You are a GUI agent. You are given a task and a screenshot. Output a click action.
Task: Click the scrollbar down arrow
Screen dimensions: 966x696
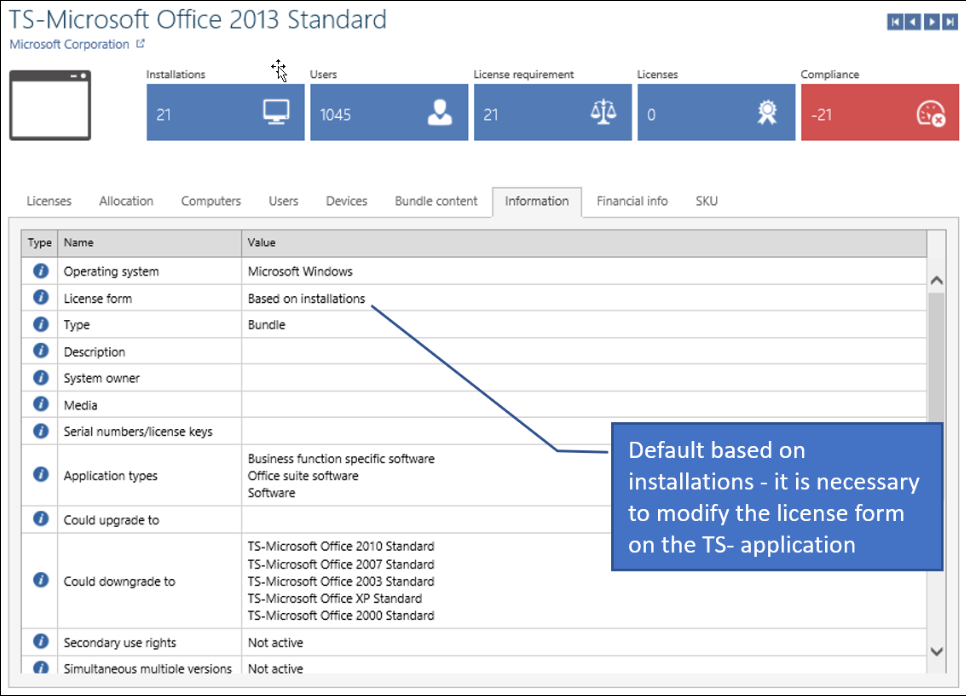pyautogui.click(x=938, y=651)
